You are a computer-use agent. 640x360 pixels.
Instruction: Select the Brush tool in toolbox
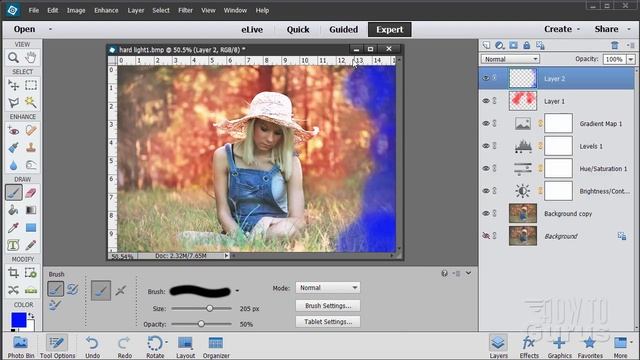[x=13, y=193]
